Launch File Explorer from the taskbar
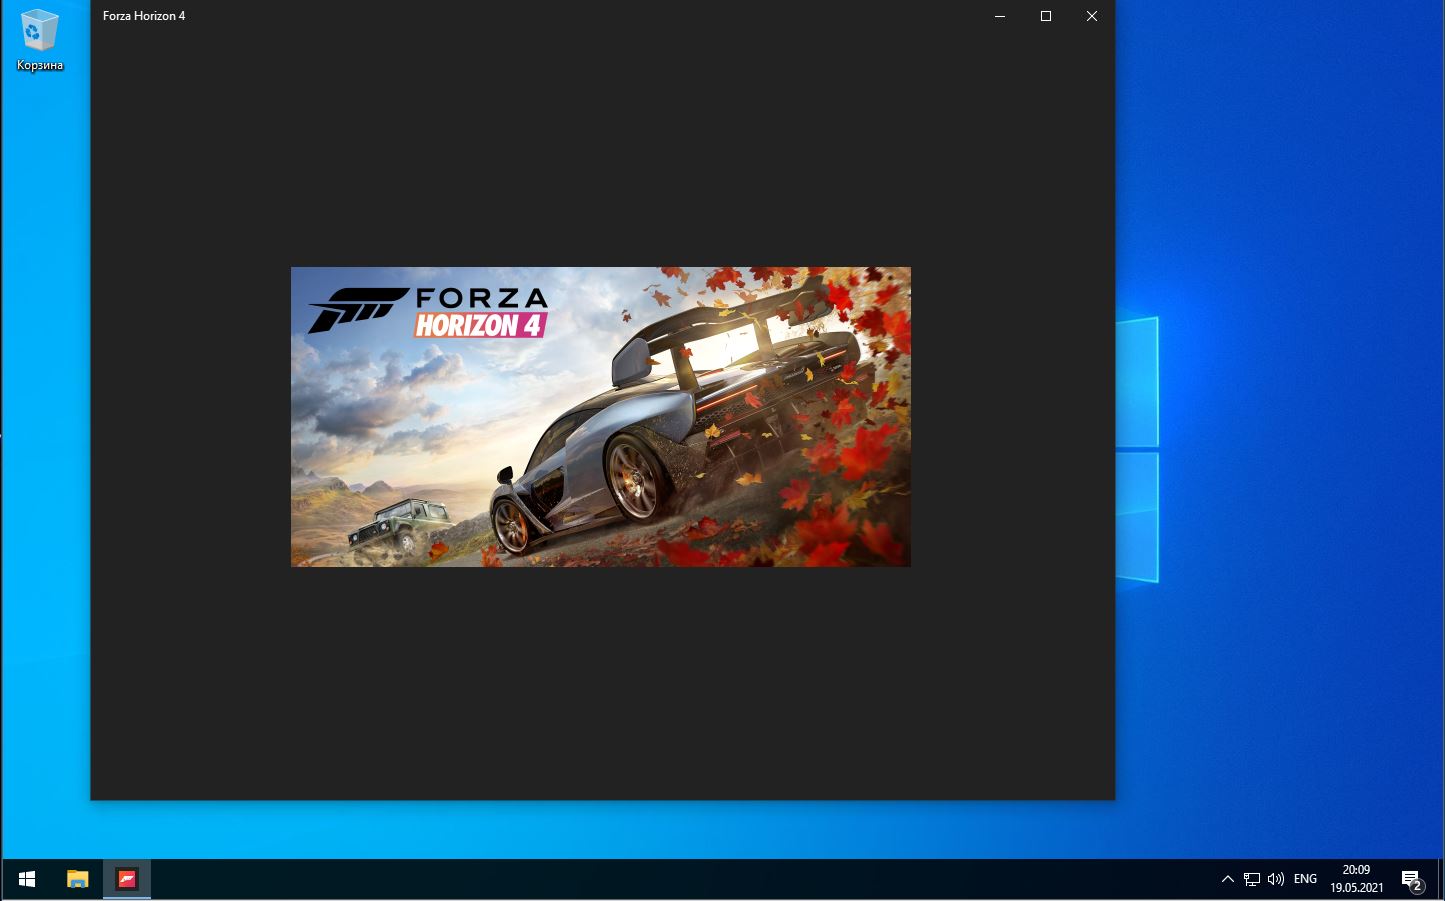The width and height of the screenshot is (1445, 901). [77, 879]
